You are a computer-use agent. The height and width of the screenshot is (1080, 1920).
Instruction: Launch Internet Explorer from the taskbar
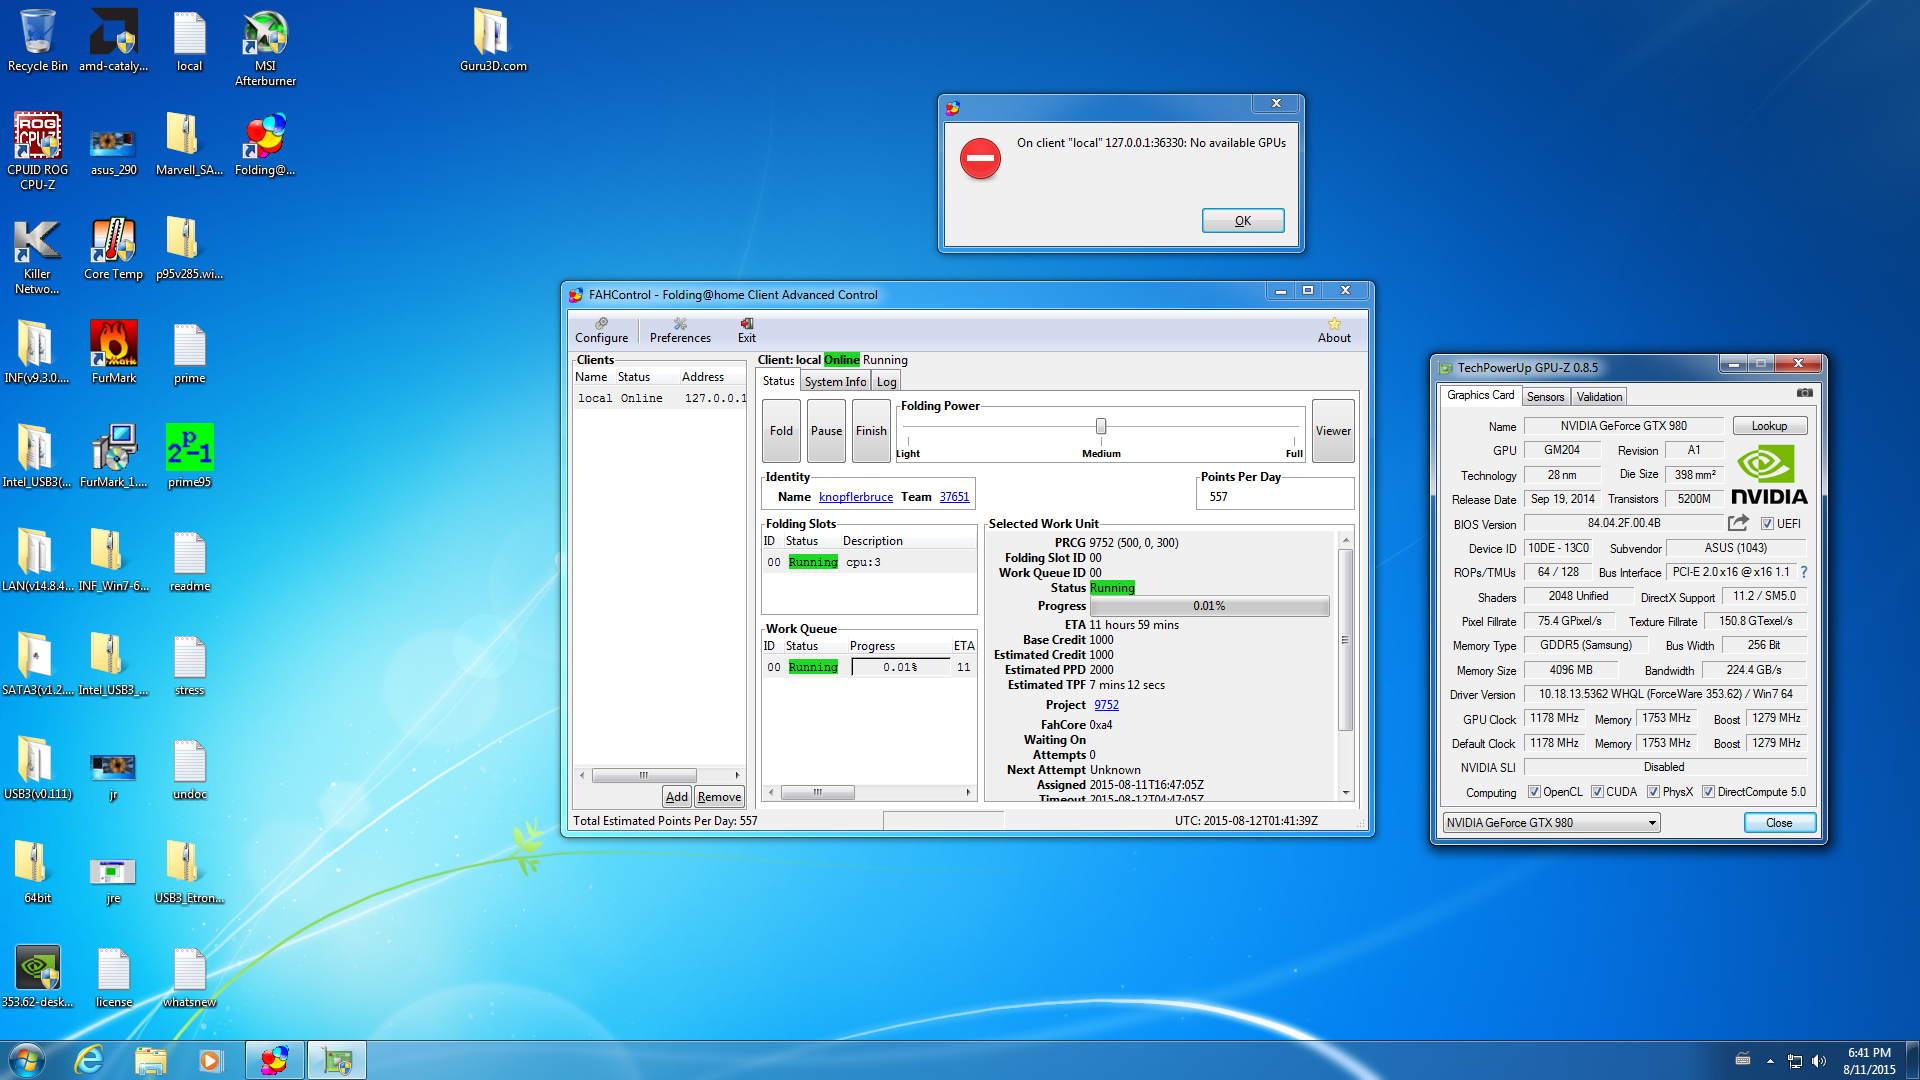[x=90, y=1060]
